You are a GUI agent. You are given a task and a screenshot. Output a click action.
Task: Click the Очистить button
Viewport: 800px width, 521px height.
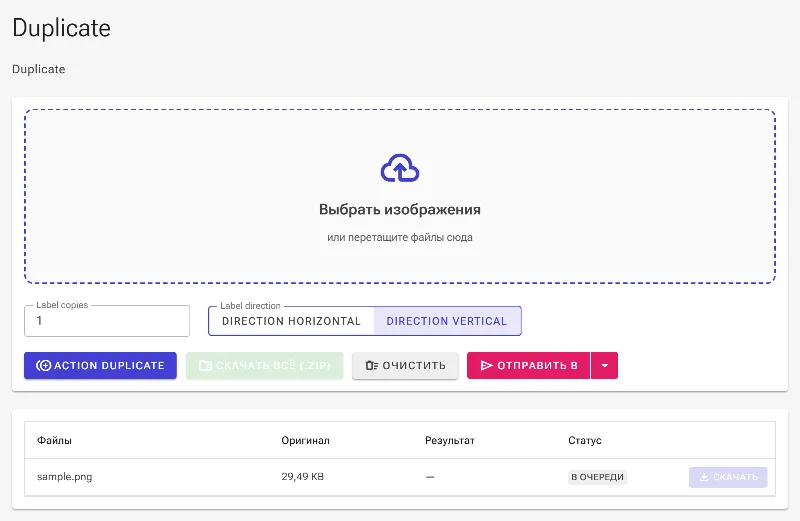[x=405, y=365]
